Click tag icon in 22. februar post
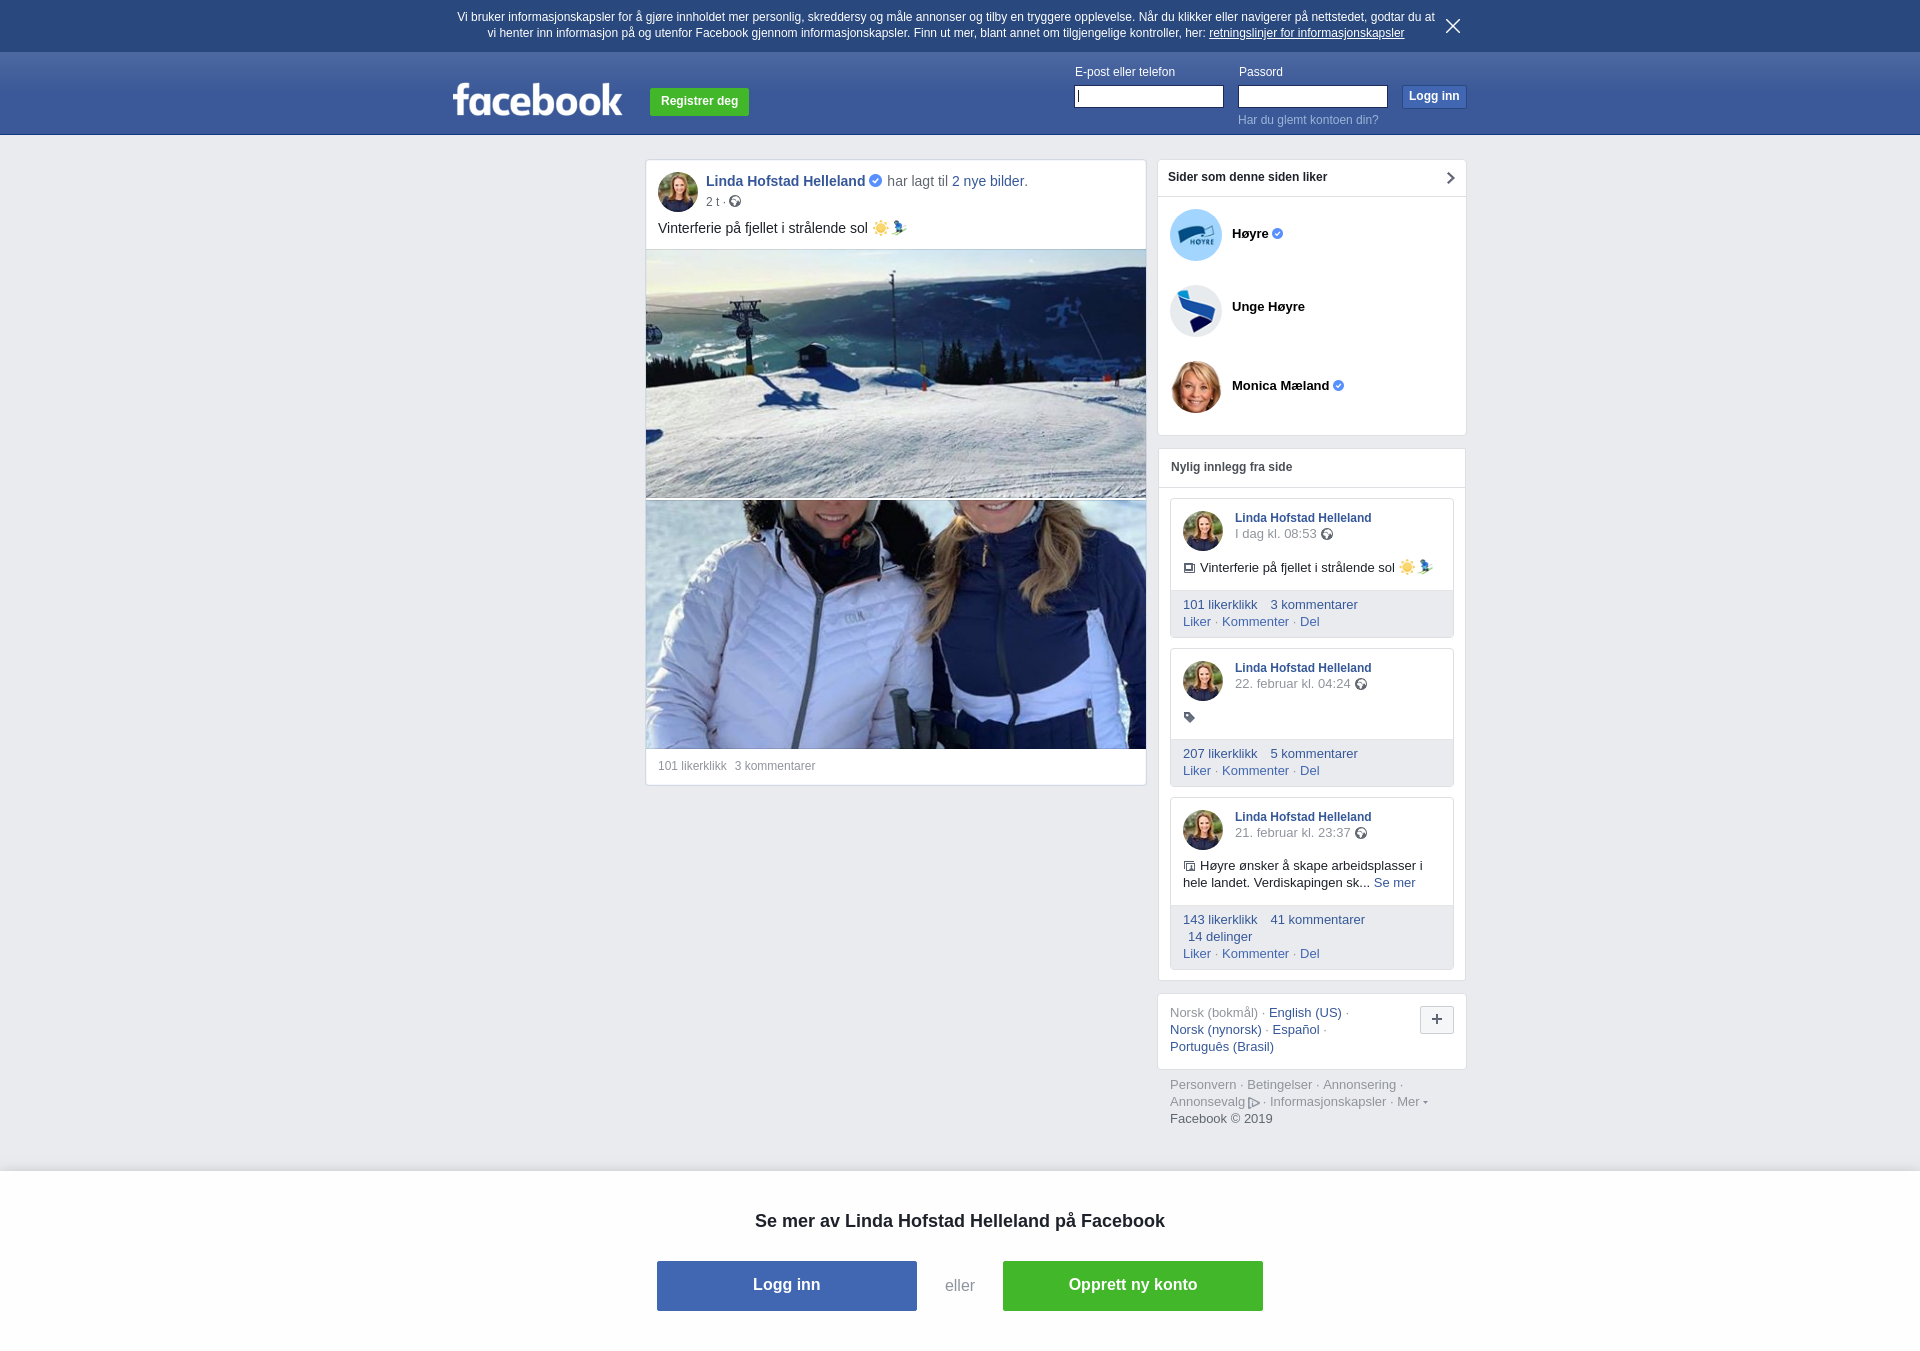Image resolution: width=1920 pixels, height=1351 pixels. point(1189,717)
